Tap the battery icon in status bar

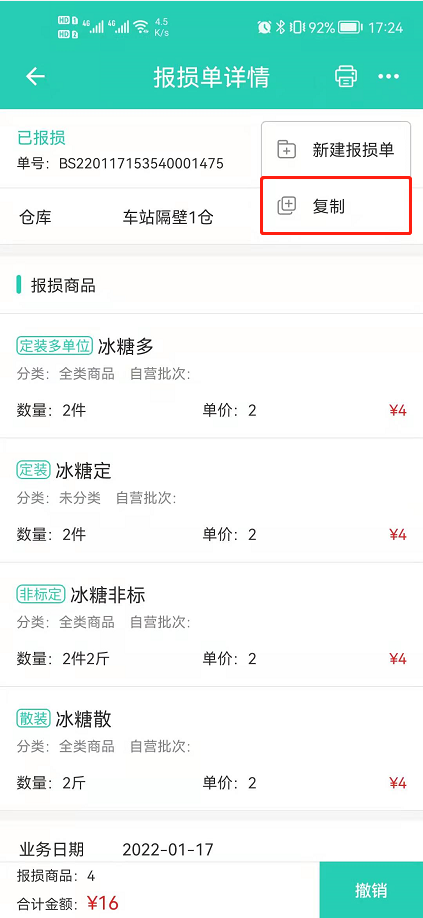pos(351,27)
